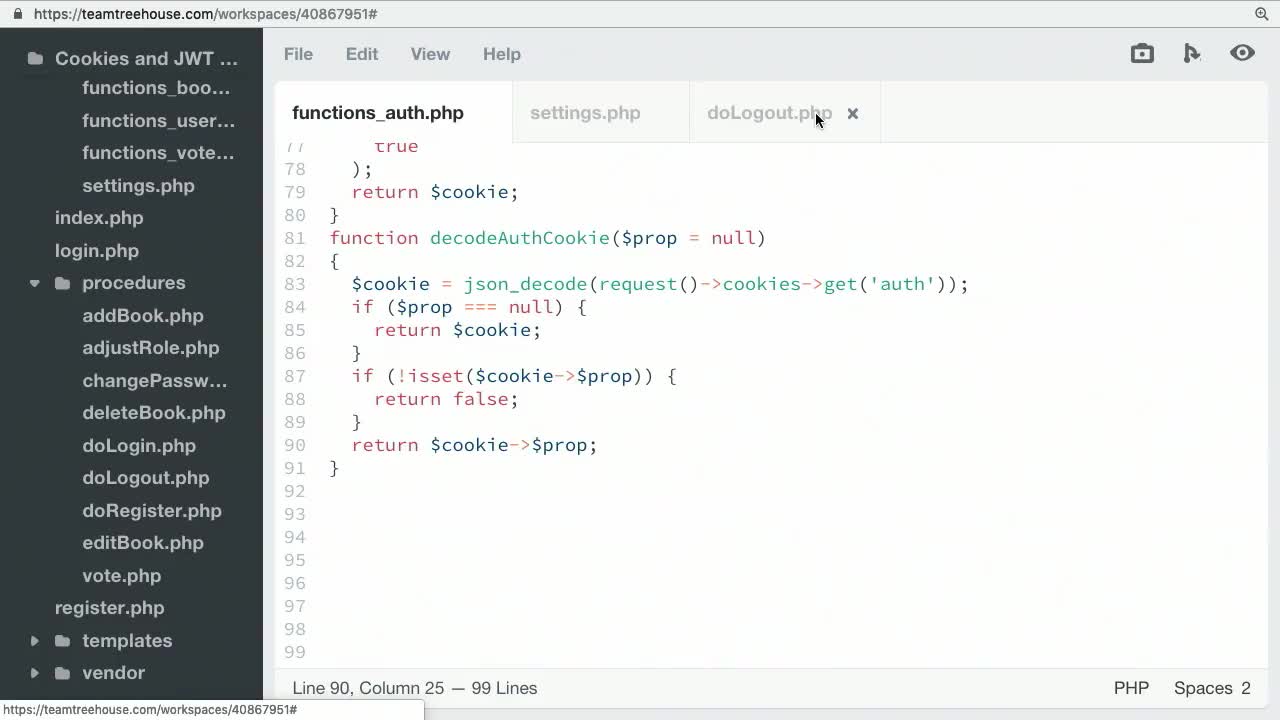Collapse the procedures folder
The width and height of the screenshot is (1280, 720).
click(35, 283)
